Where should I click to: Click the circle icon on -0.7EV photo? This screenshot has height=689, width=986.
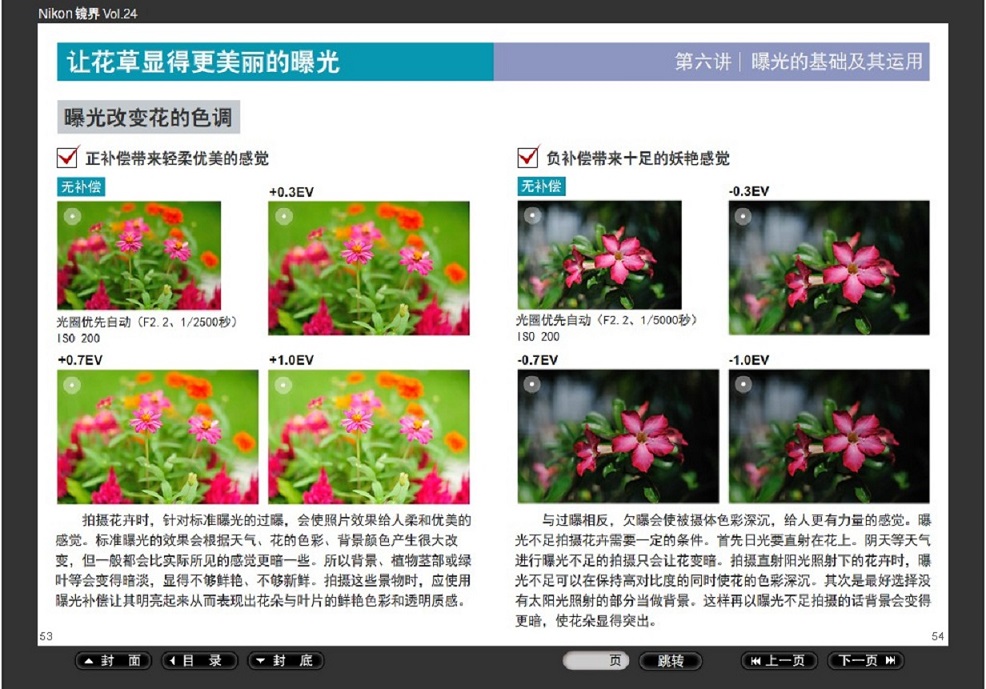532,384
